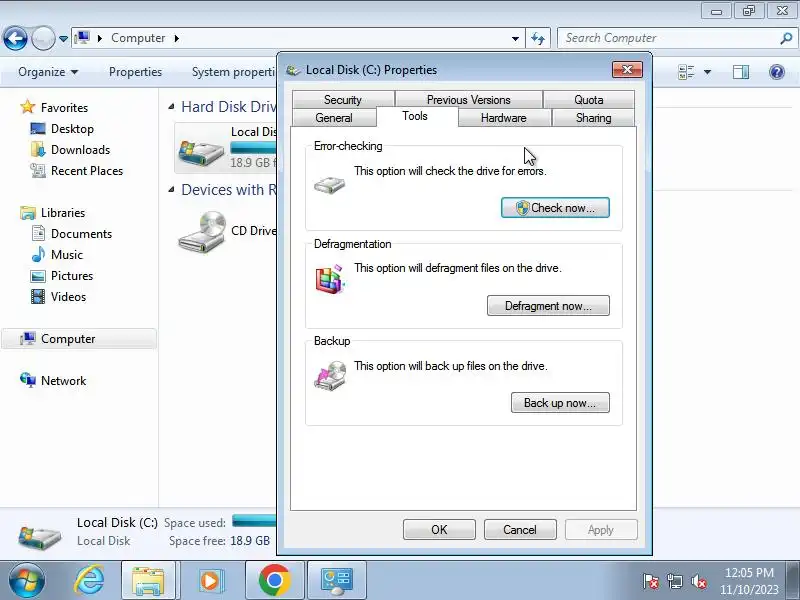
Task: Switch to the Quota tab
Action: coord(589,99)
